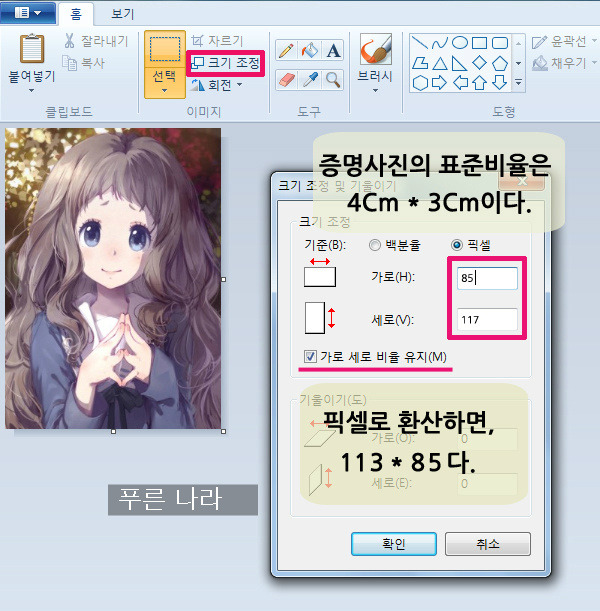Select the Pencil tool
This screenshot has width=600, height=611.
pyautogui.click(x=286, y=50)
